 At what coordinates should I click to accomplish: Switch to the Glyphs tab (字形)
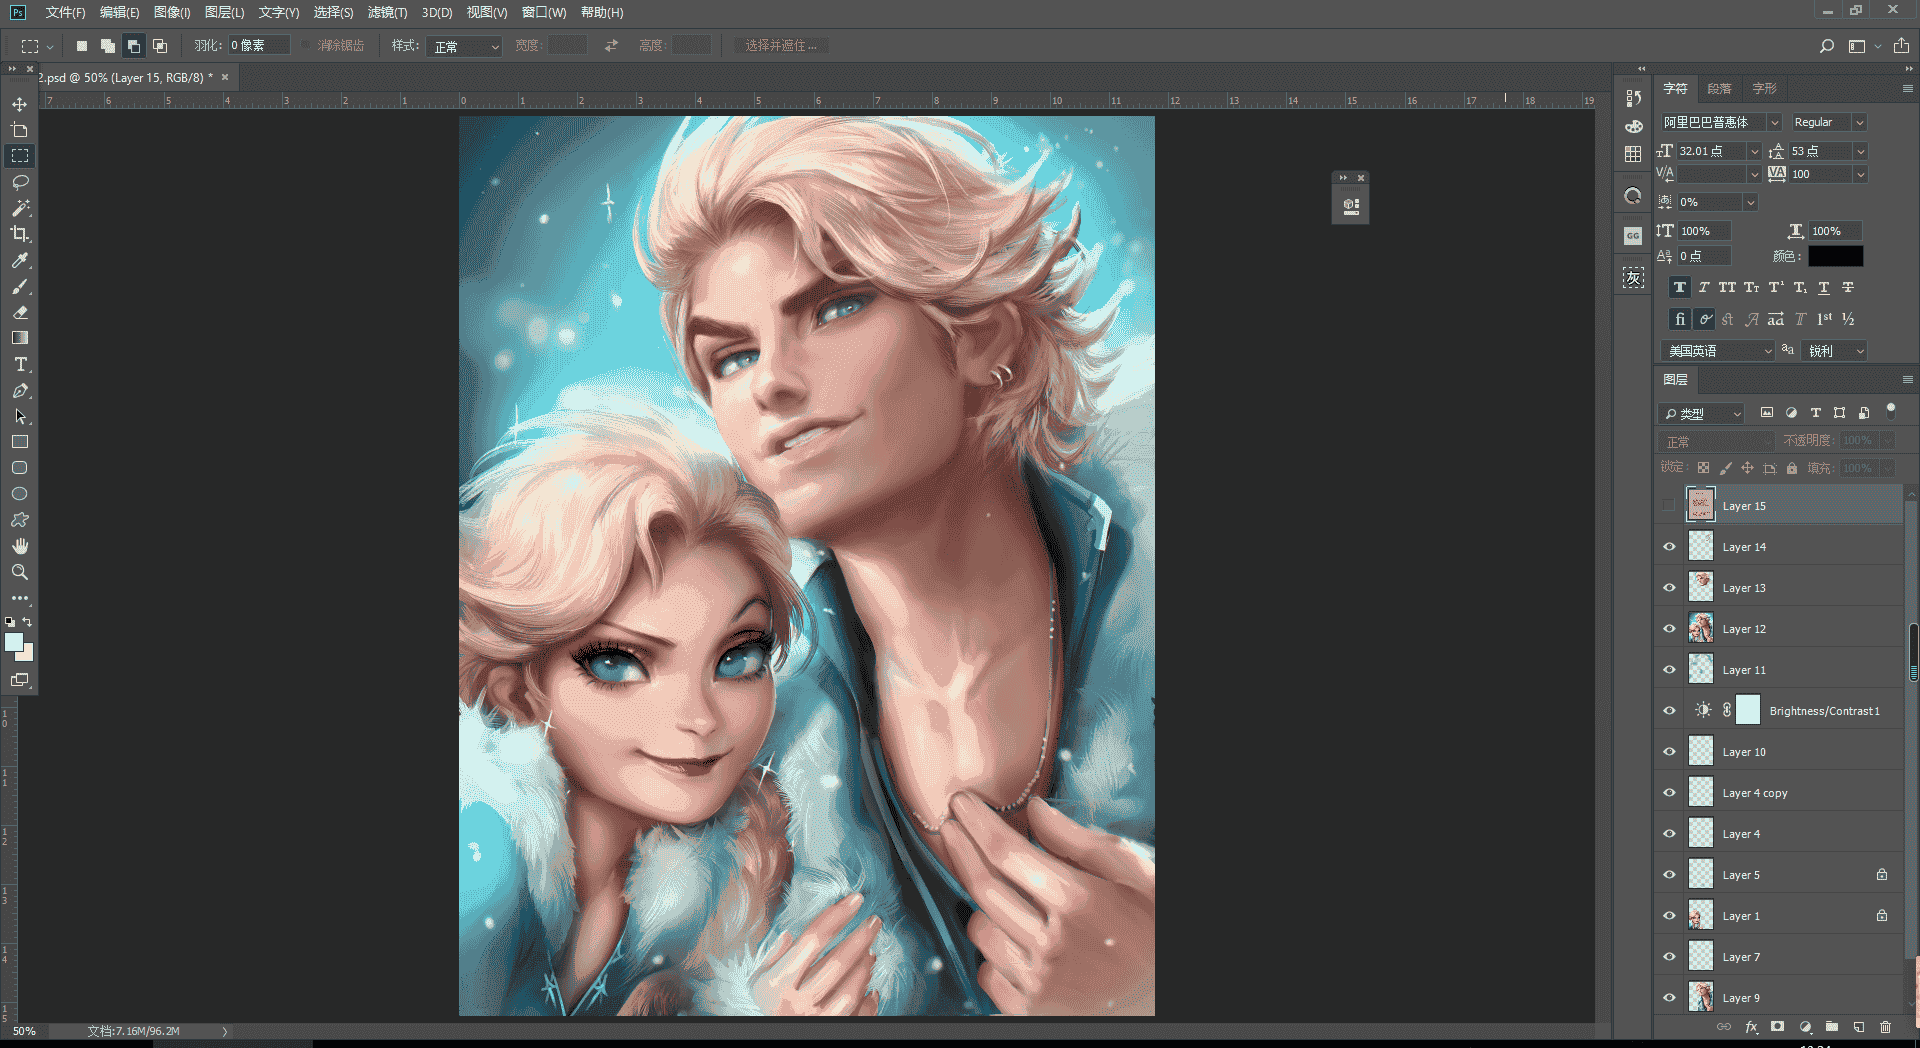coord(1764,89)
